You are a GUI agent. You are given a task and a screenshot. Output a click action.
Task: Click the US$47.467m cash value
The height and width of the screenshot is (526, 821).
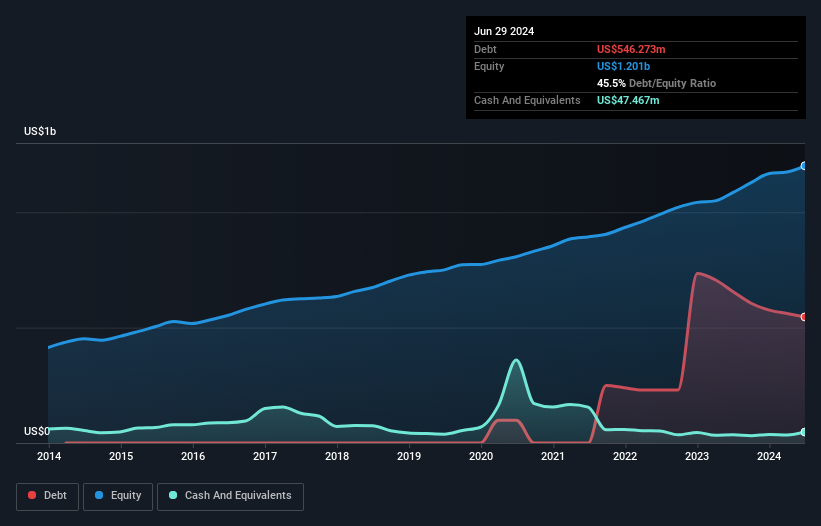[628, 100]
